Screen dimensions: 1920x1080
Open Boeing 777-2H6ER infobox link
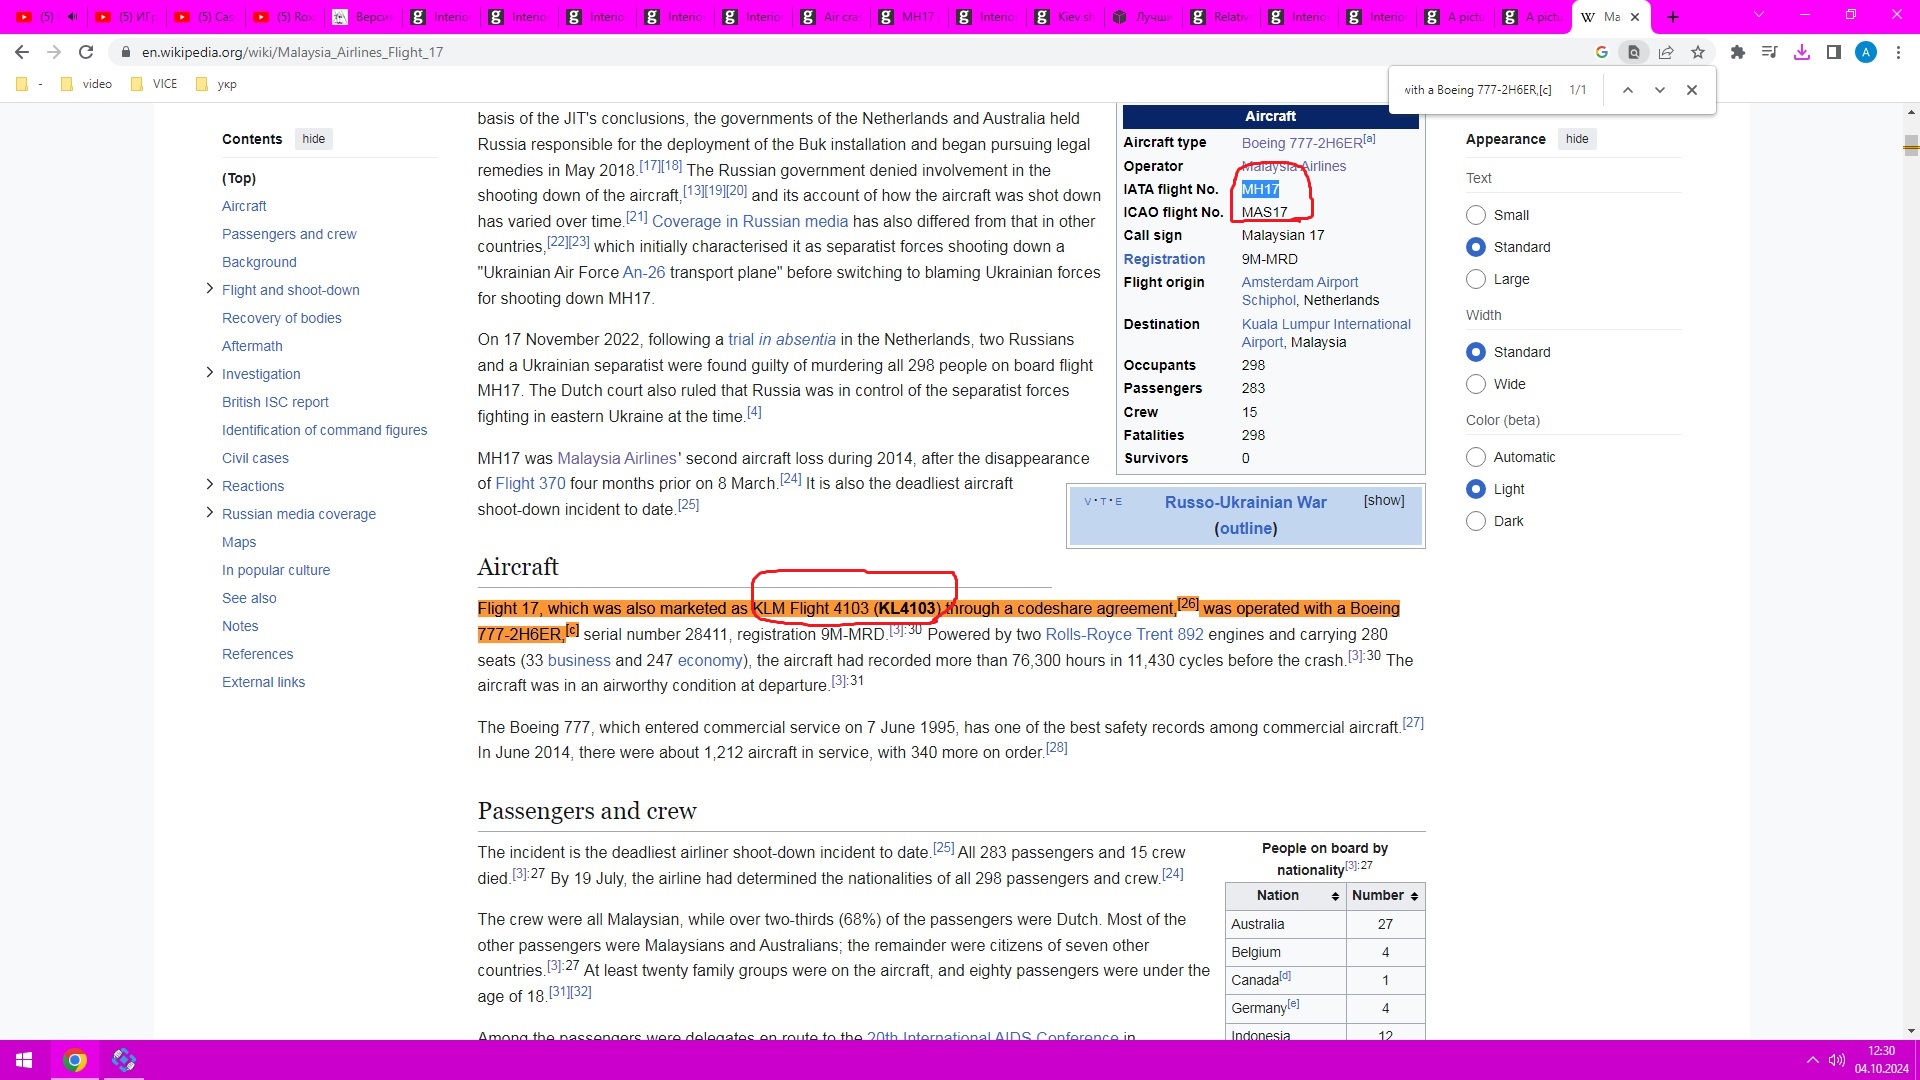[1302, 143]
